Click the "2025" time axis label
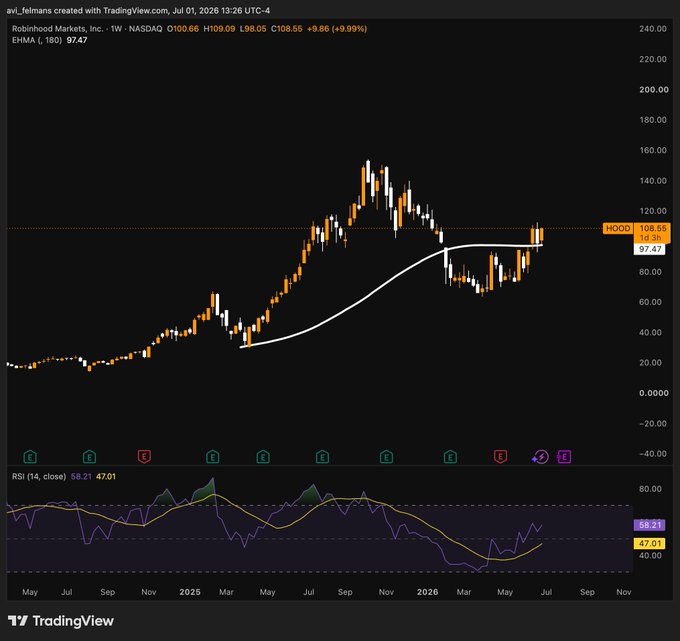Image resolution: width=680 pixels, height=641 pixels. point(190,592)
